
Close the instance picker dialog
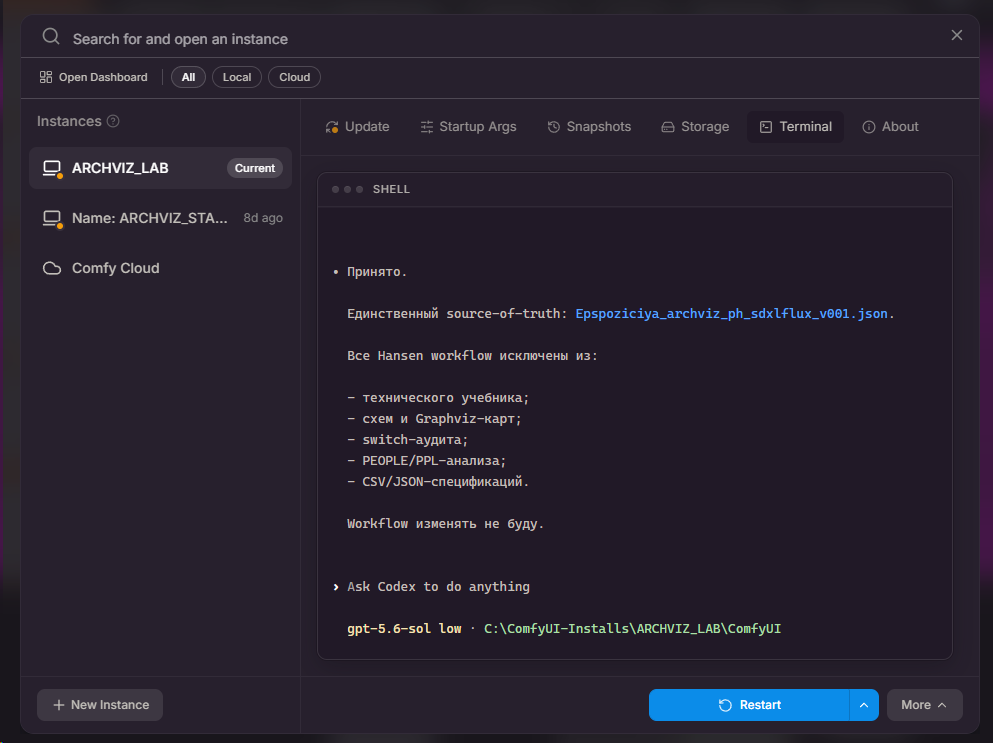coord(956,35)
